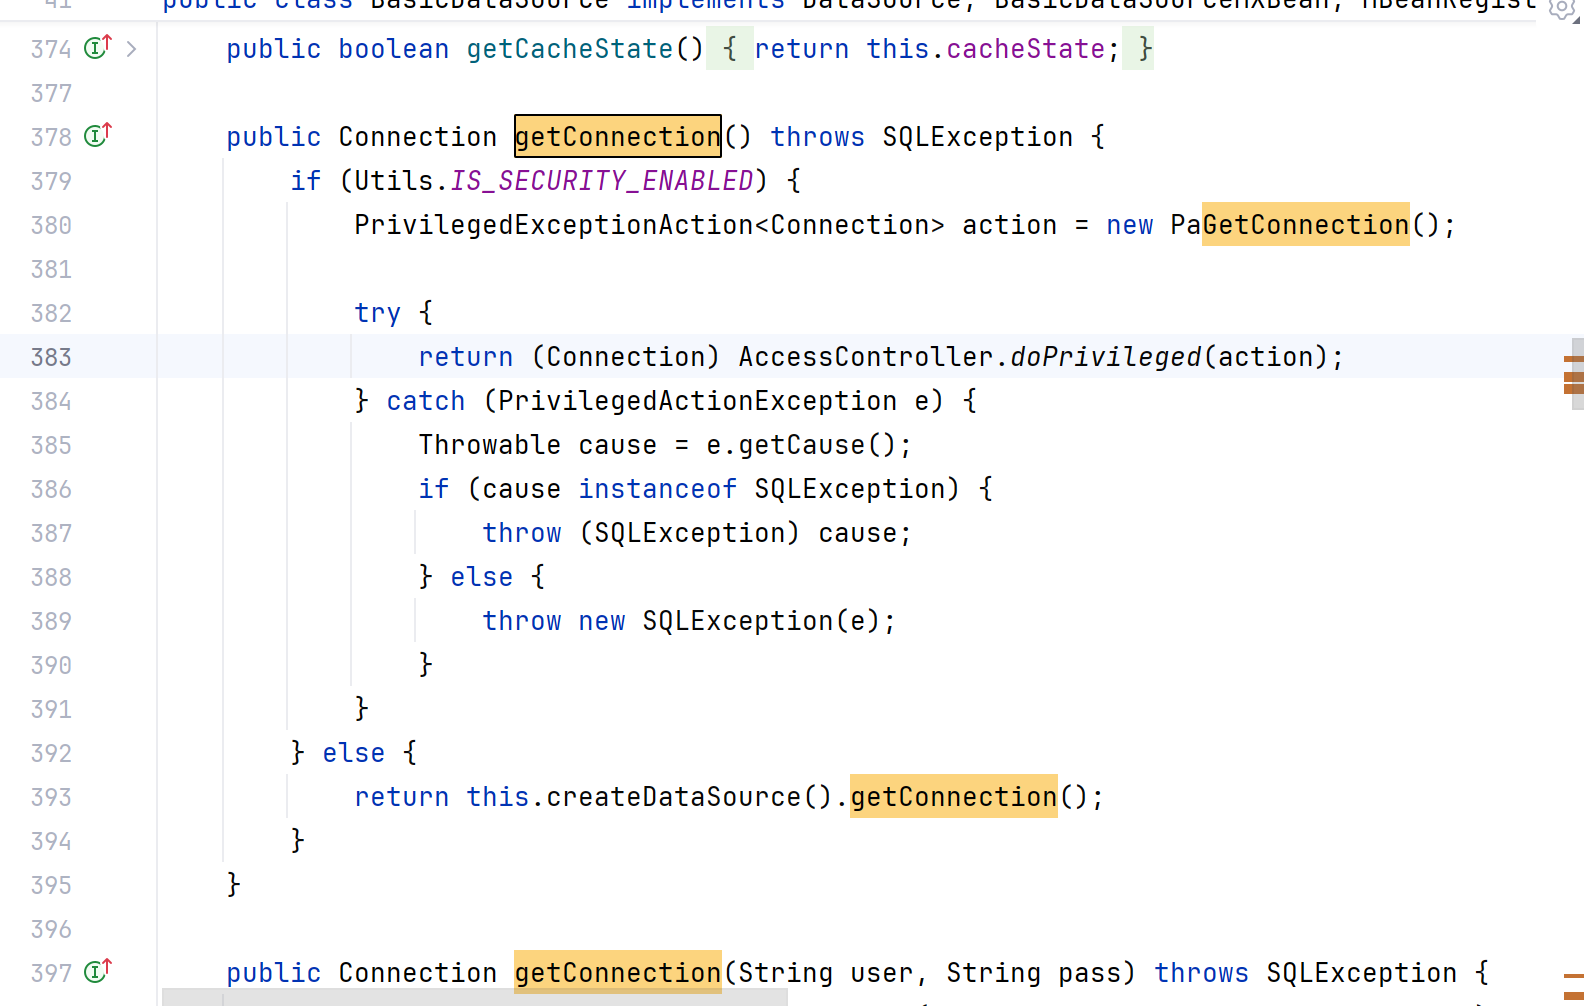Click getConnection in the String user overload
Viewport: 1584px width, 1006px height.
[x=617, y=973]
